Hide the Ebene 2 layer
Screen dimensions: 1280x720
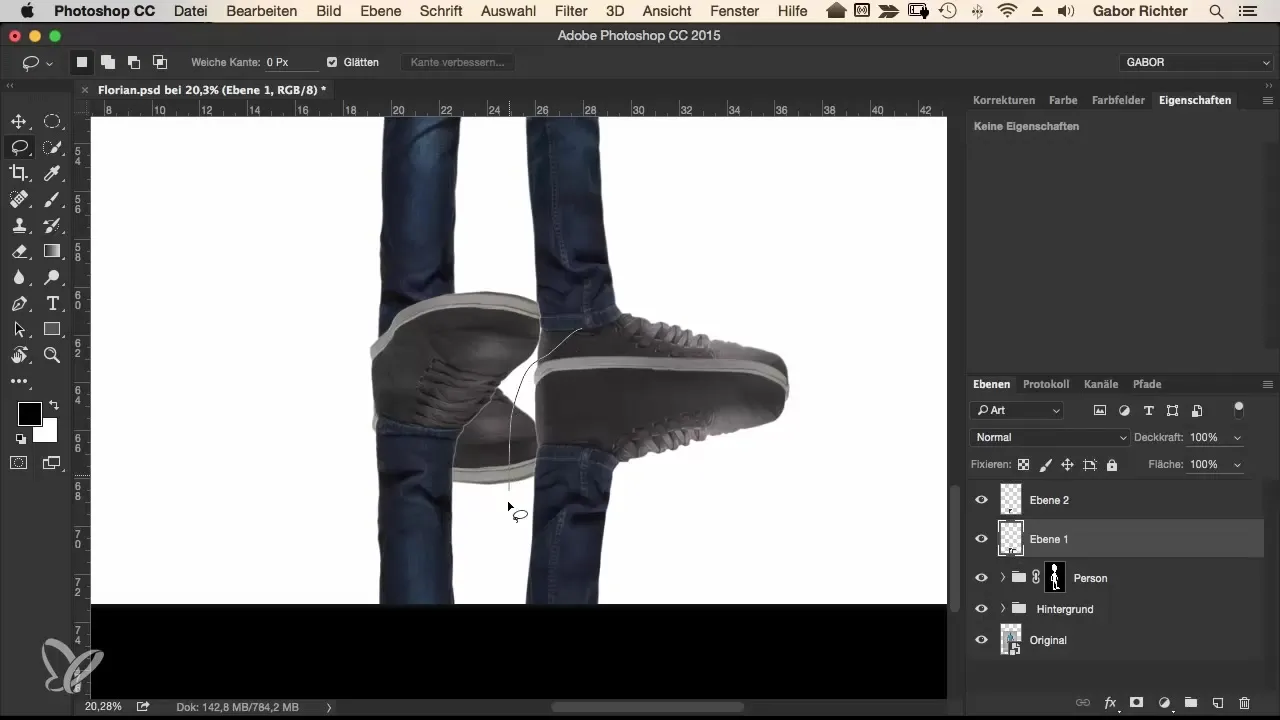pos(981,500)
